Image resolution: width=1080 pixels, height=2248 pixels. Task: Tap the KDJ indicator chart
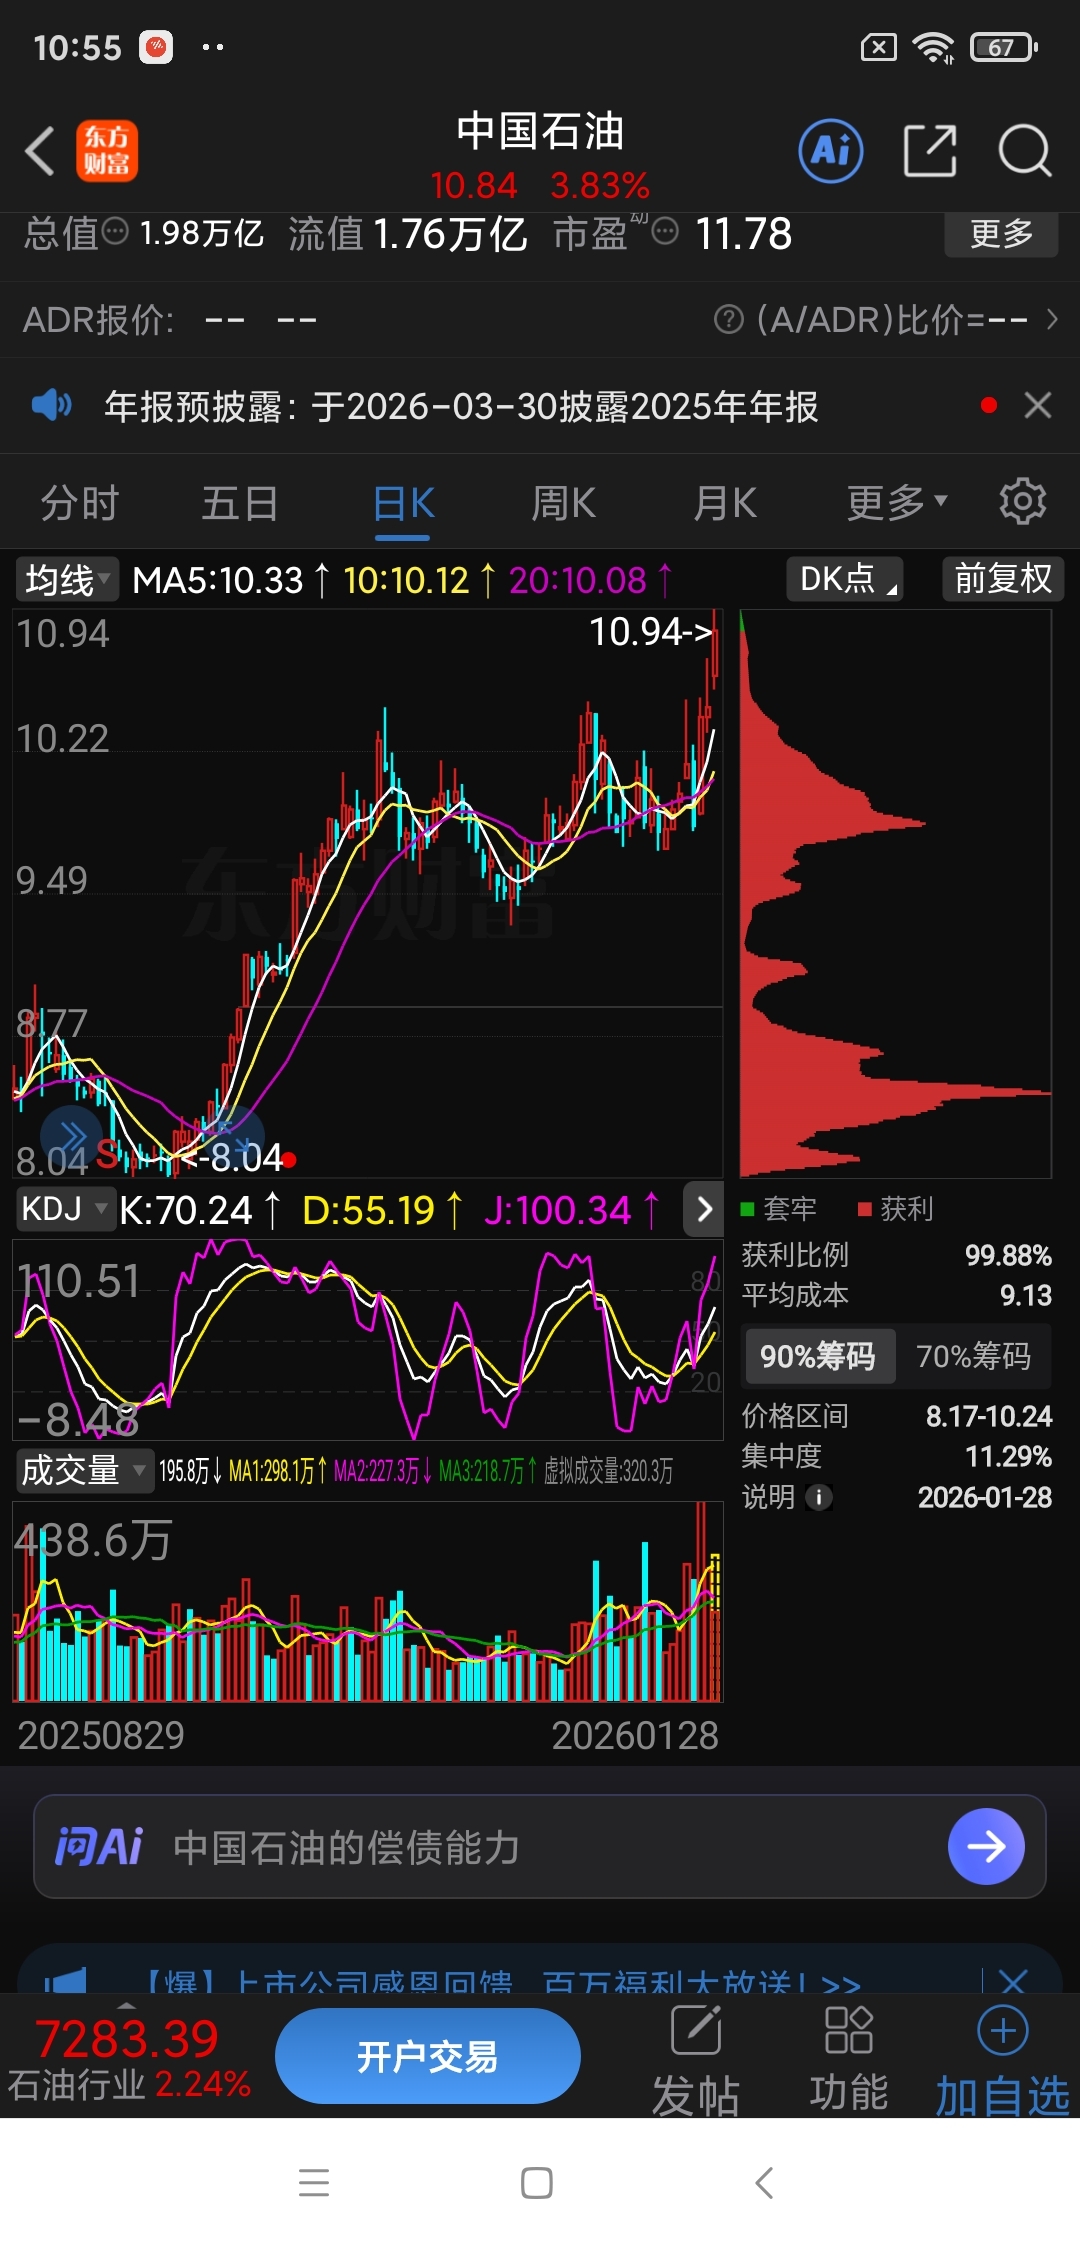[367, 1339]
